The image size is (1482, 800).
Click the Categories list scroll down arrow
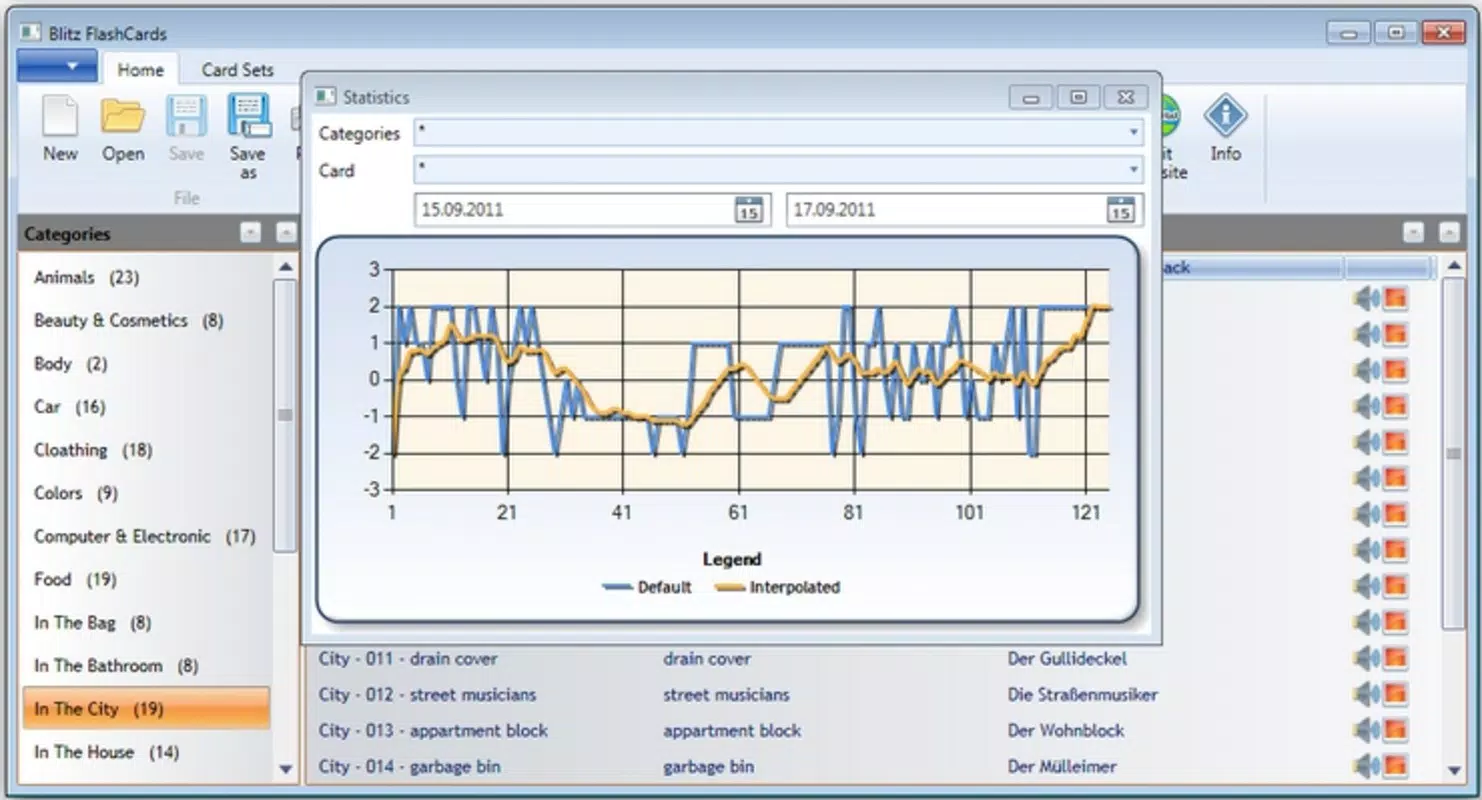pos(286,769)
